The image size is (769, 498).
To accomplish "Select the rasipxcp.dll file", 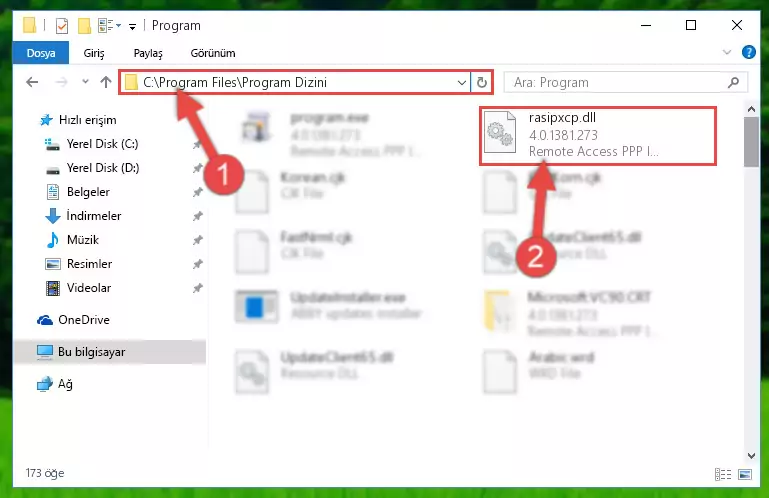I will click(x=597, y=135).
